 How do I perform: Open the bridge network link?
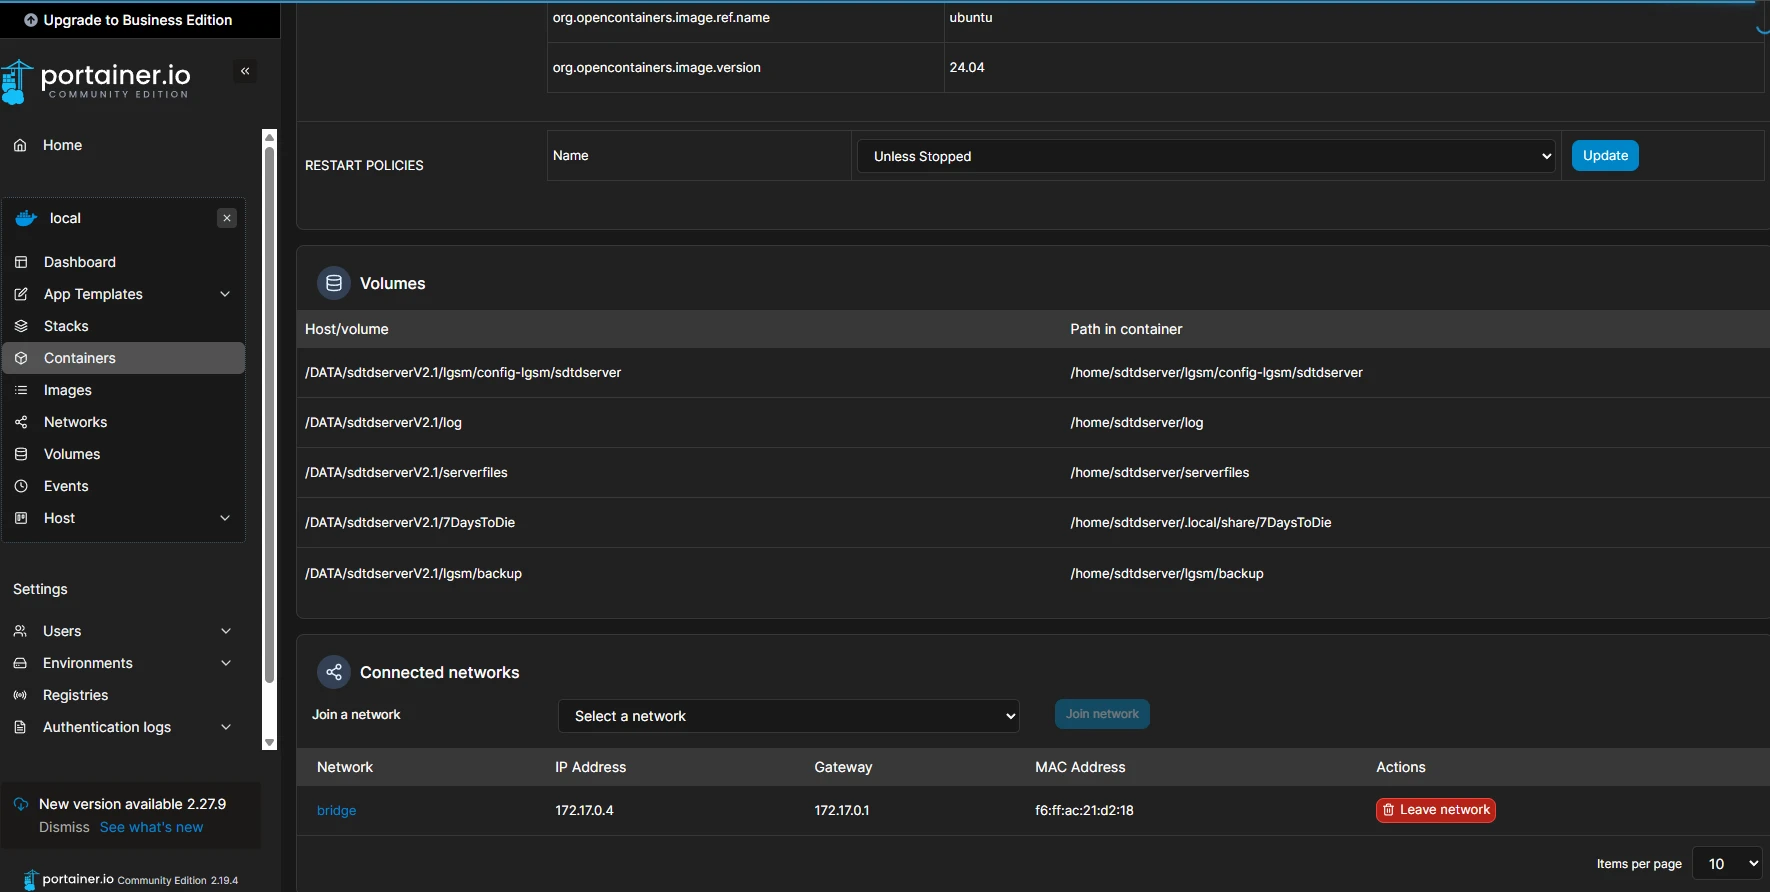pos(336,810)
